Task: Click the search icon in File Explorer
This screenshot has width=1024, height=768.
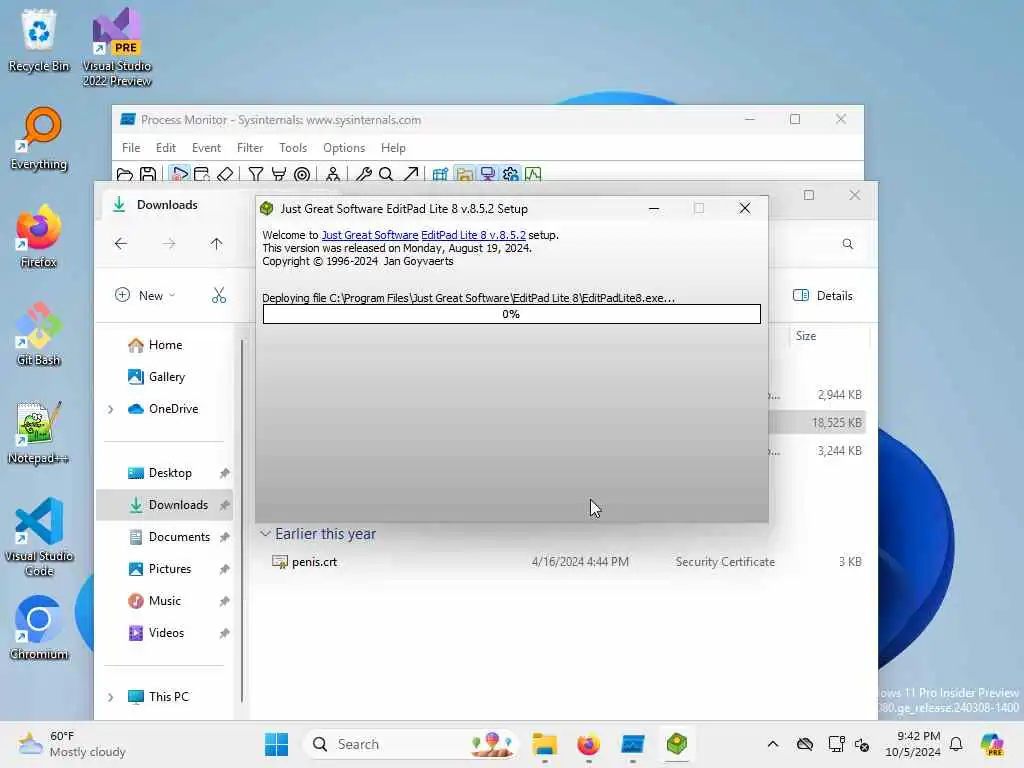Action: point(848,244)
